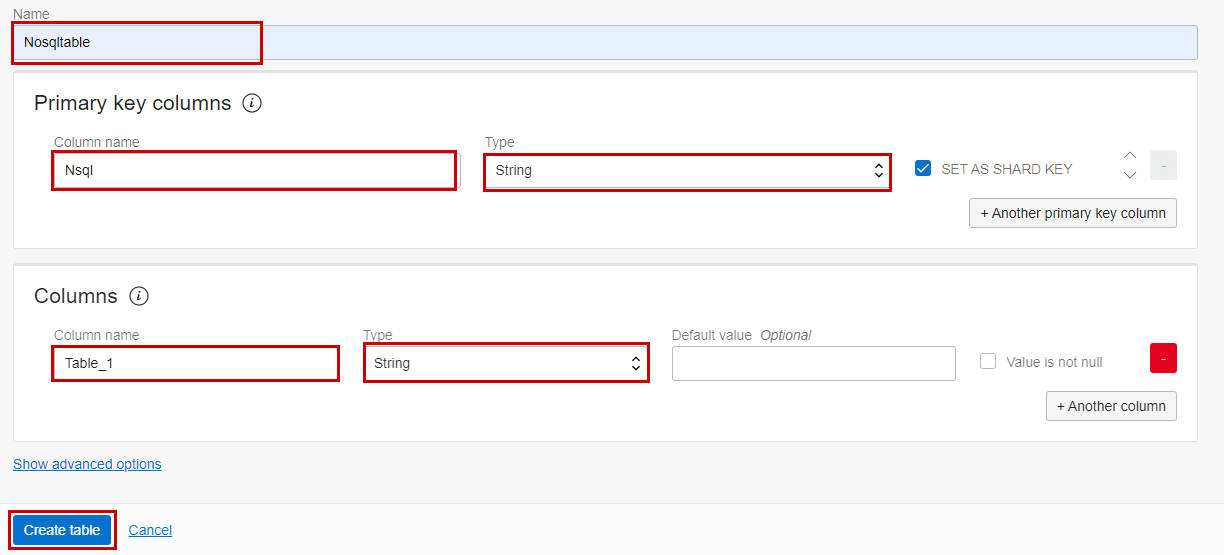Click the Columns section info icon
Image resolution: width=1224 pixels, height=555 pixels.
click(139, 296)
